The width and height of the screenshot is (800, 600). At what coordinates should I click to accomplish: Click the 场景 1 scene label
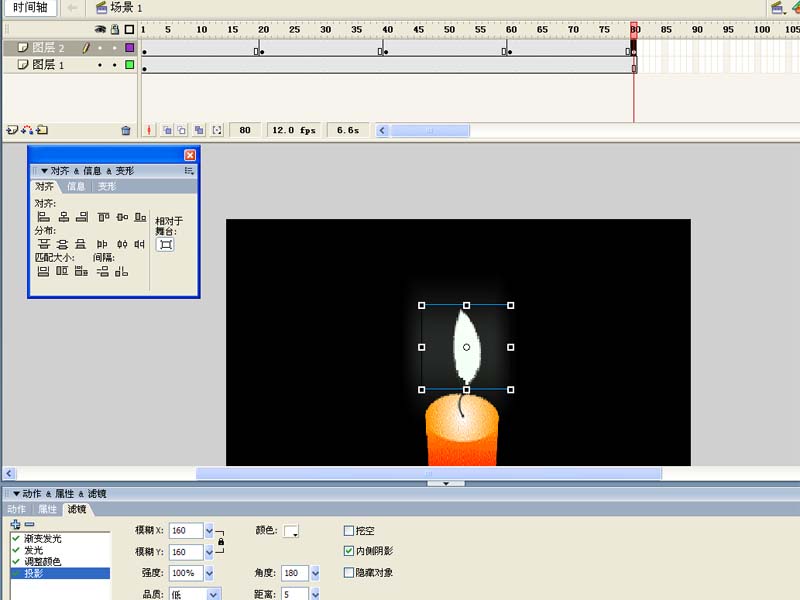coord(120,8)
